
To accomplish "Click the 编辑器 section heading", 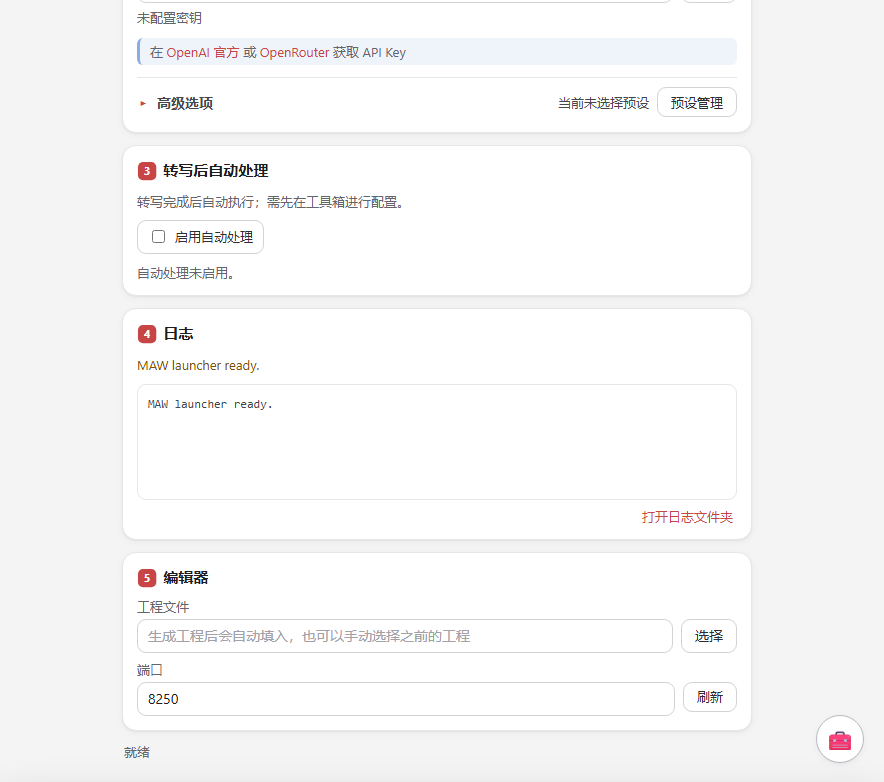I will point(185,577).
